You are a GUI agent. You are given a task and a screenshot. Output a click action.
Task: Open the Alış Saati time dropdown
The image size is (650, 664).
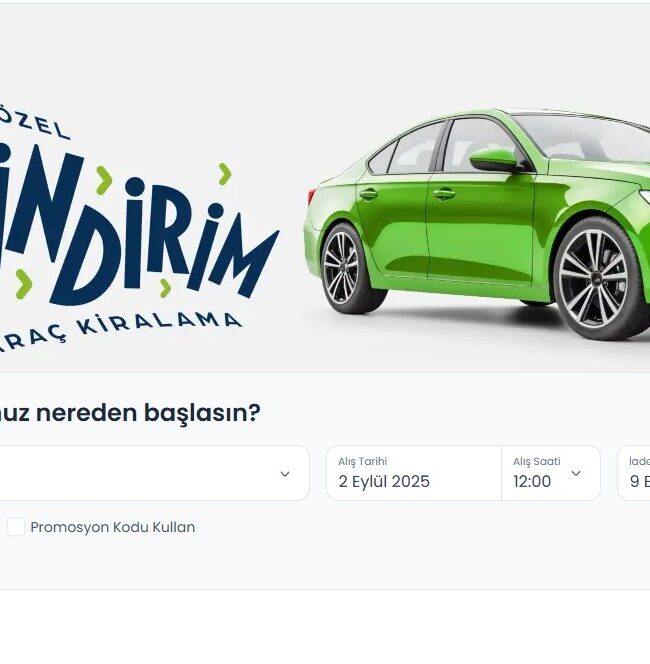550,473
